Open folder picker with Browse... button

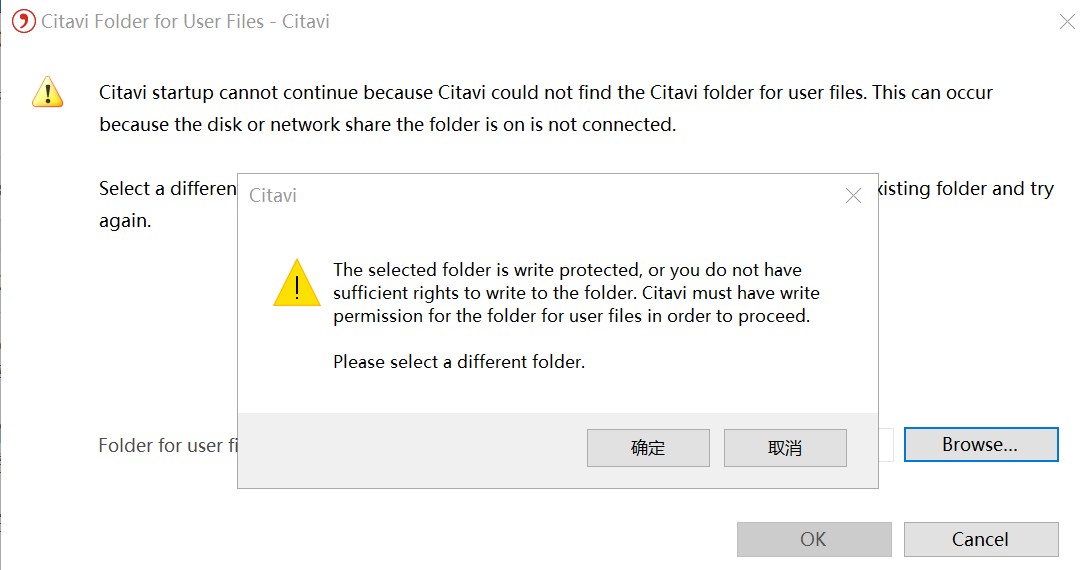click(x=980, y=445)
